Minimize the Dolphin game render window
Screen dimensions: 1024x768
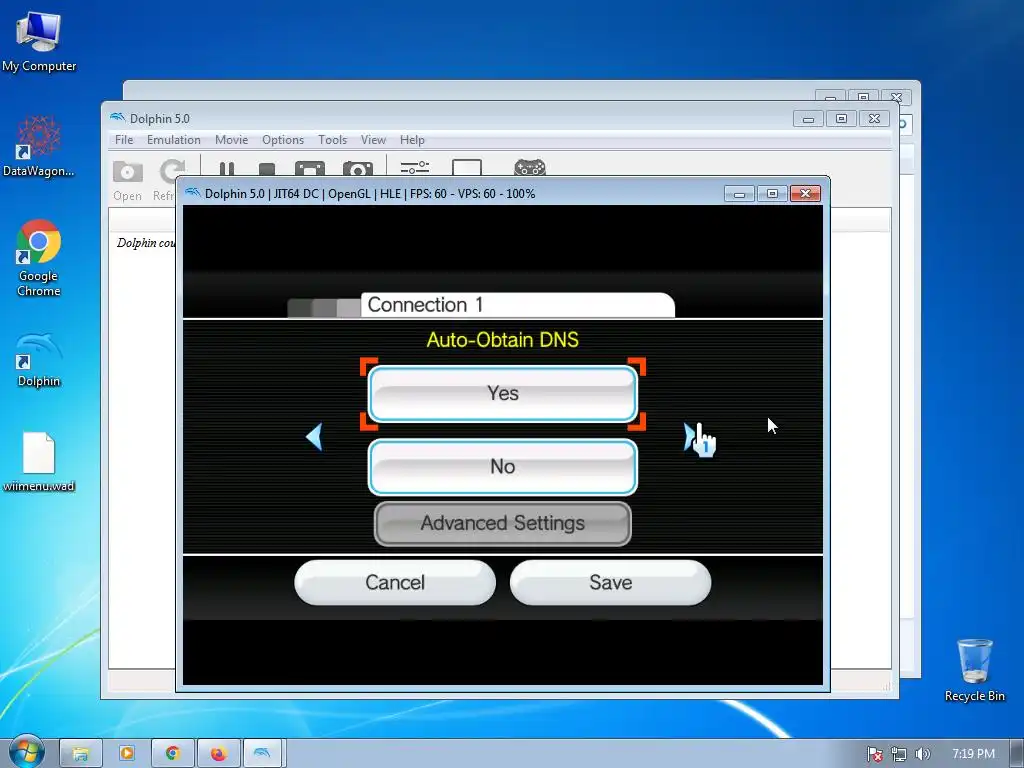(x=739, y=194)
